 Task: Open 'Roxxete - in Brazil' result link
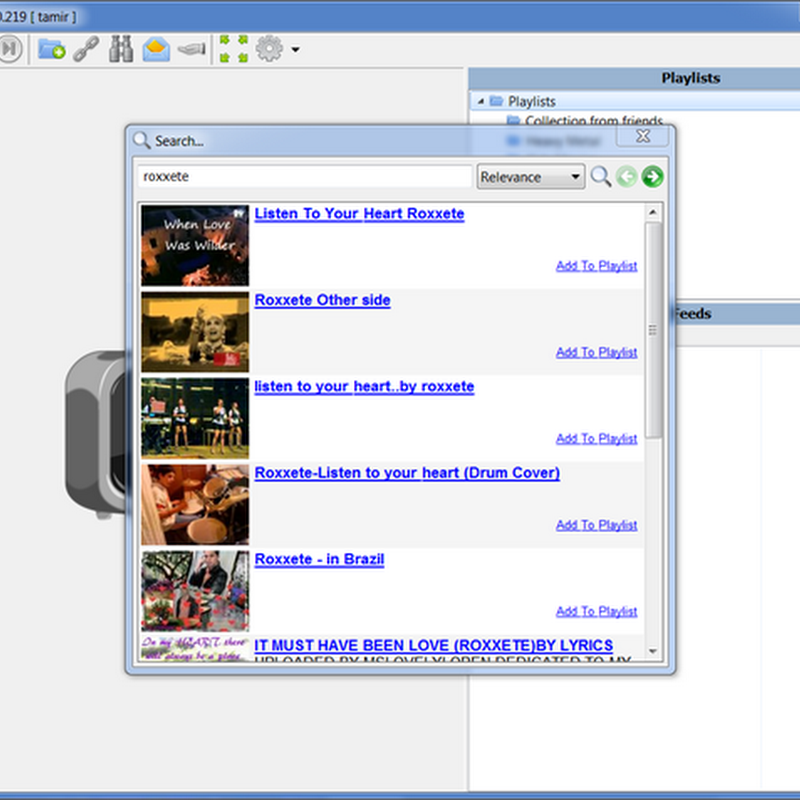coord(319,559)
